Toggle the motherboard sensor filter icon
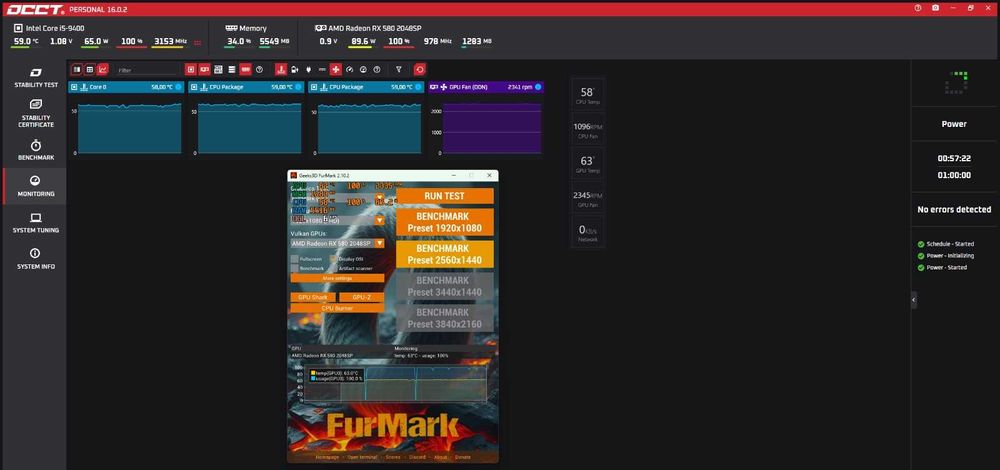This screenshot has height=470, width=1000. pyautogui.click(x=218, y=70)
